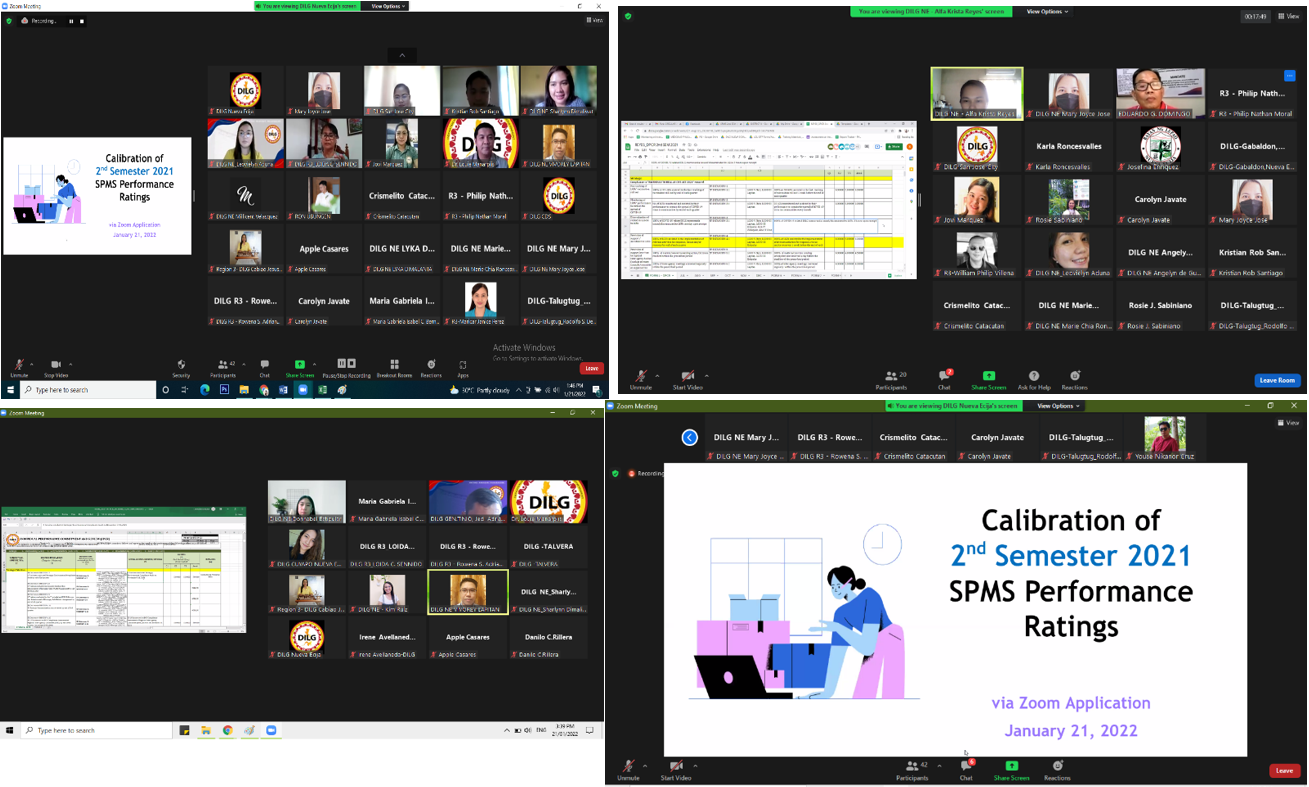Expand audio options arrow beside Unmute, Breakout Rooms window
Image resolution: width=1309 pixels, height=787 pixels.
point(32,364)
